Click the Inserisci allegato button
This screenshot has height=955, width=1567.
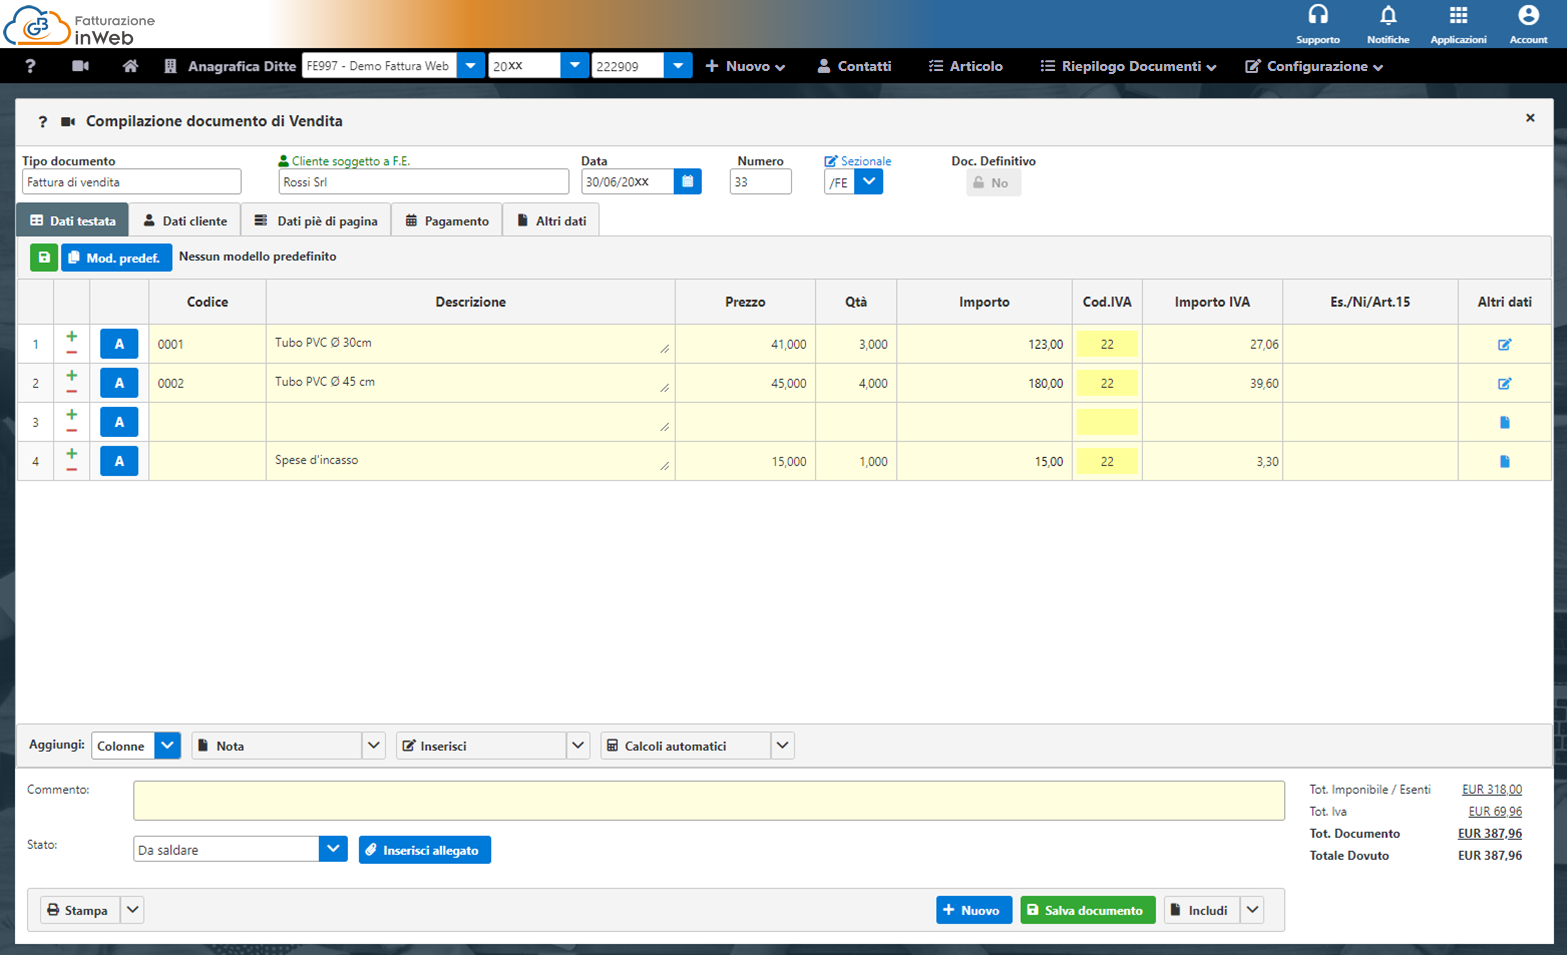point(424,850)
